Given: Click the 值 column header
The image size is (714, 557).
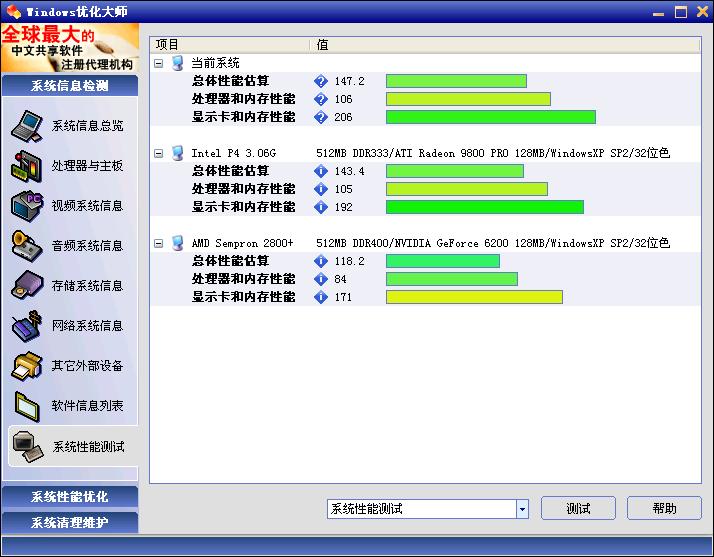Looking at the screenshot, I should 505,45.
